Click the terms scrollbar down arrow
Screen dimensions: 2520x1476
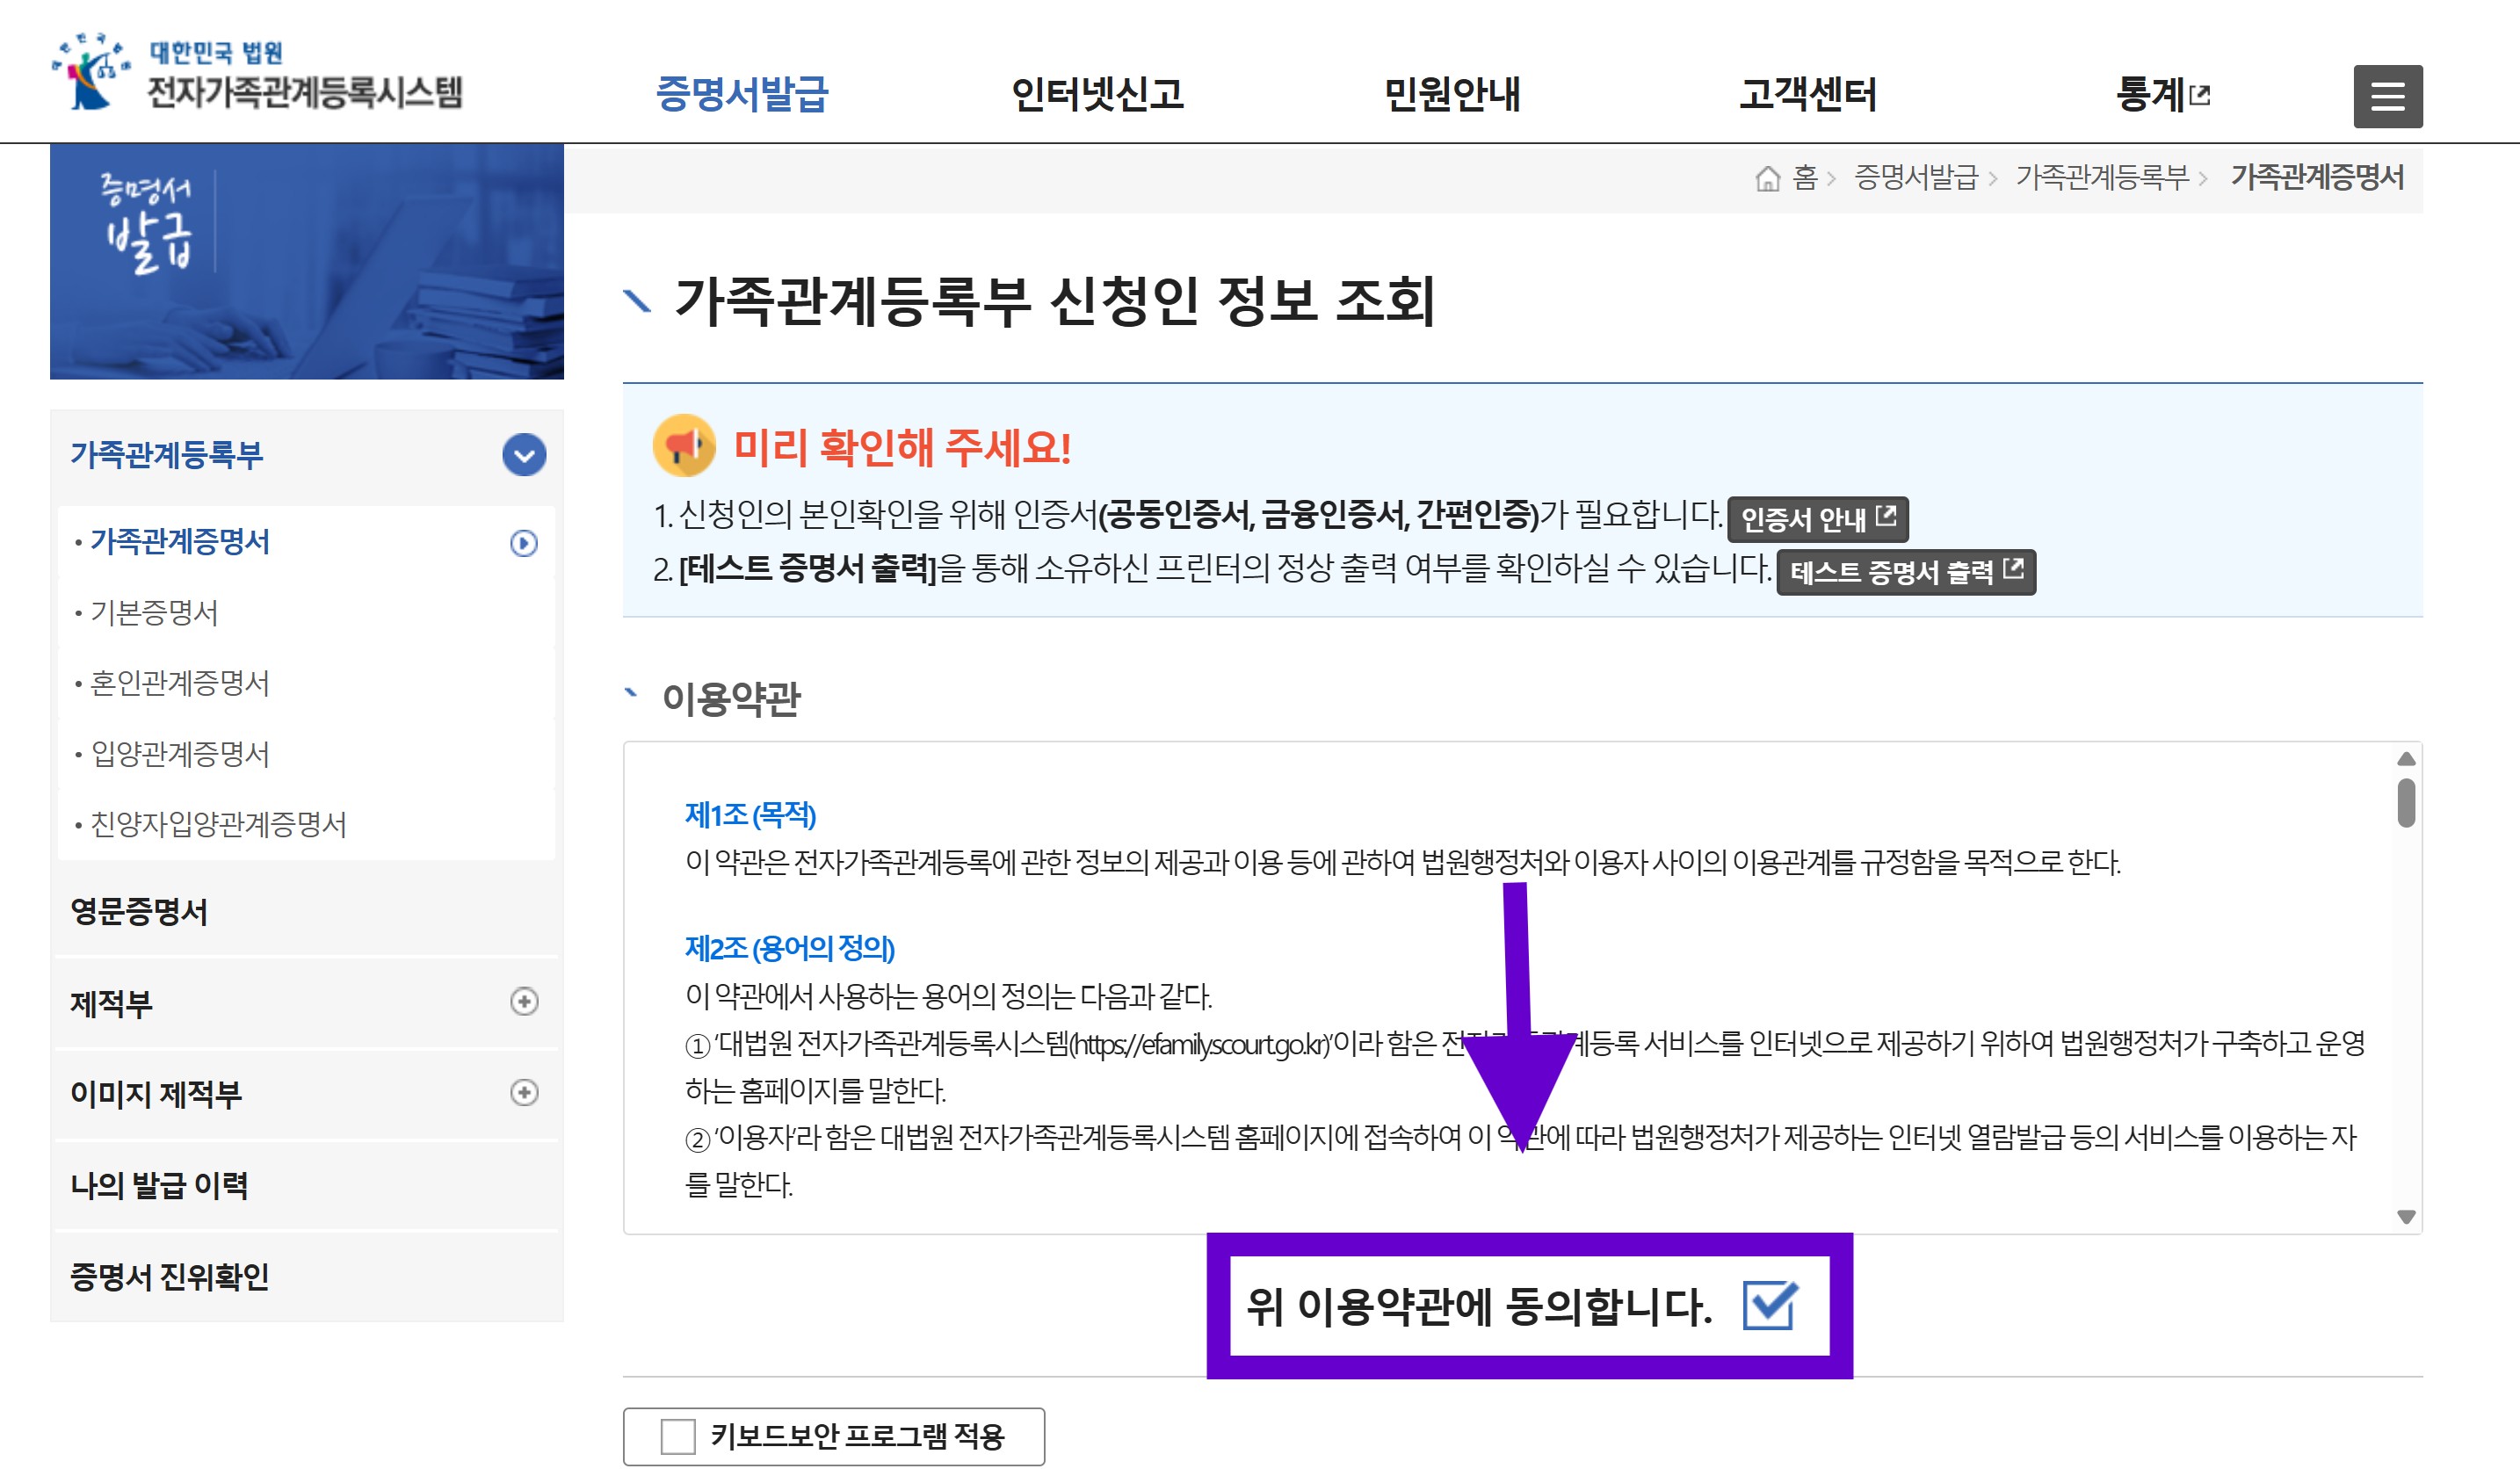2406,1217
